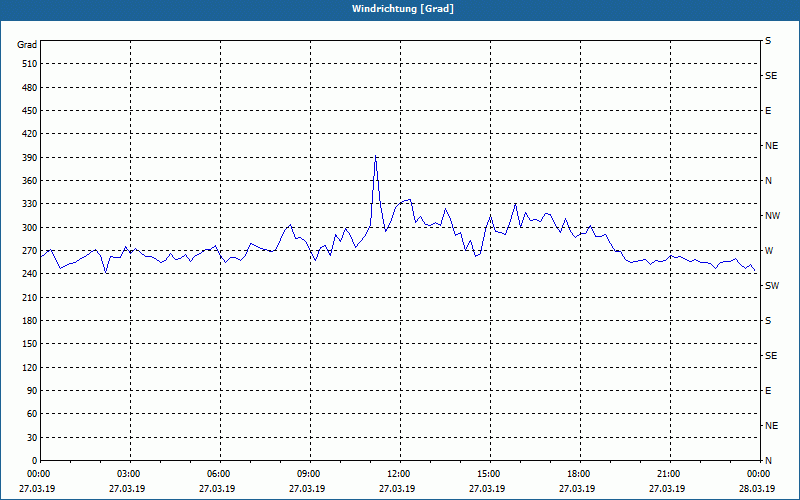Click the 15:00 time axis label

click(x=490, y=474)
